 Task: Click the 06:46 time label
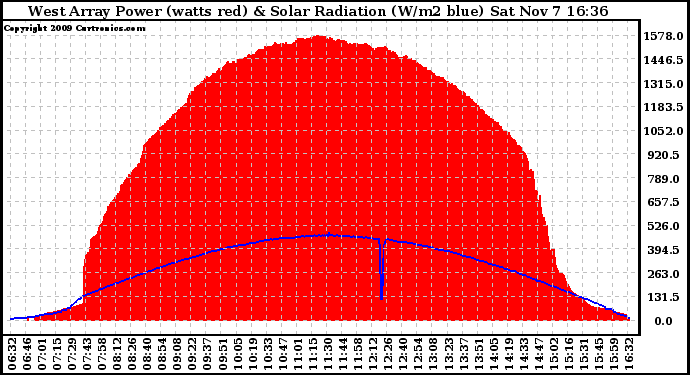click(x=27, y=354)
